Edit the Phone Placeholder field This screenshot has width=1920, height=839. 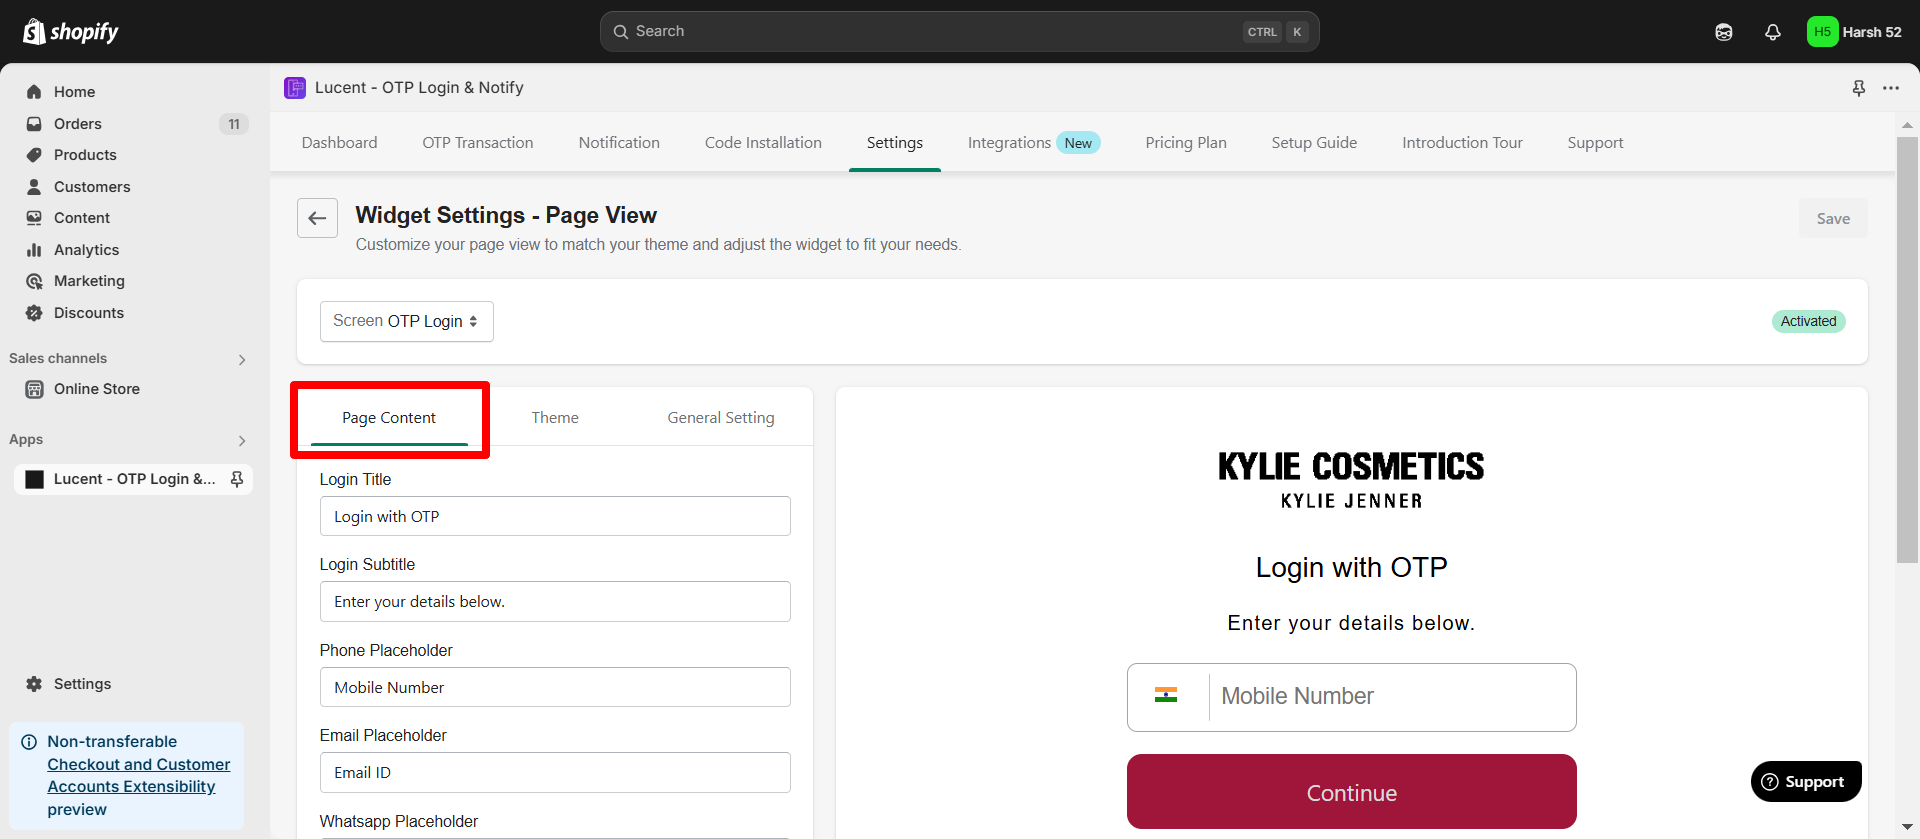click(555, 687)
